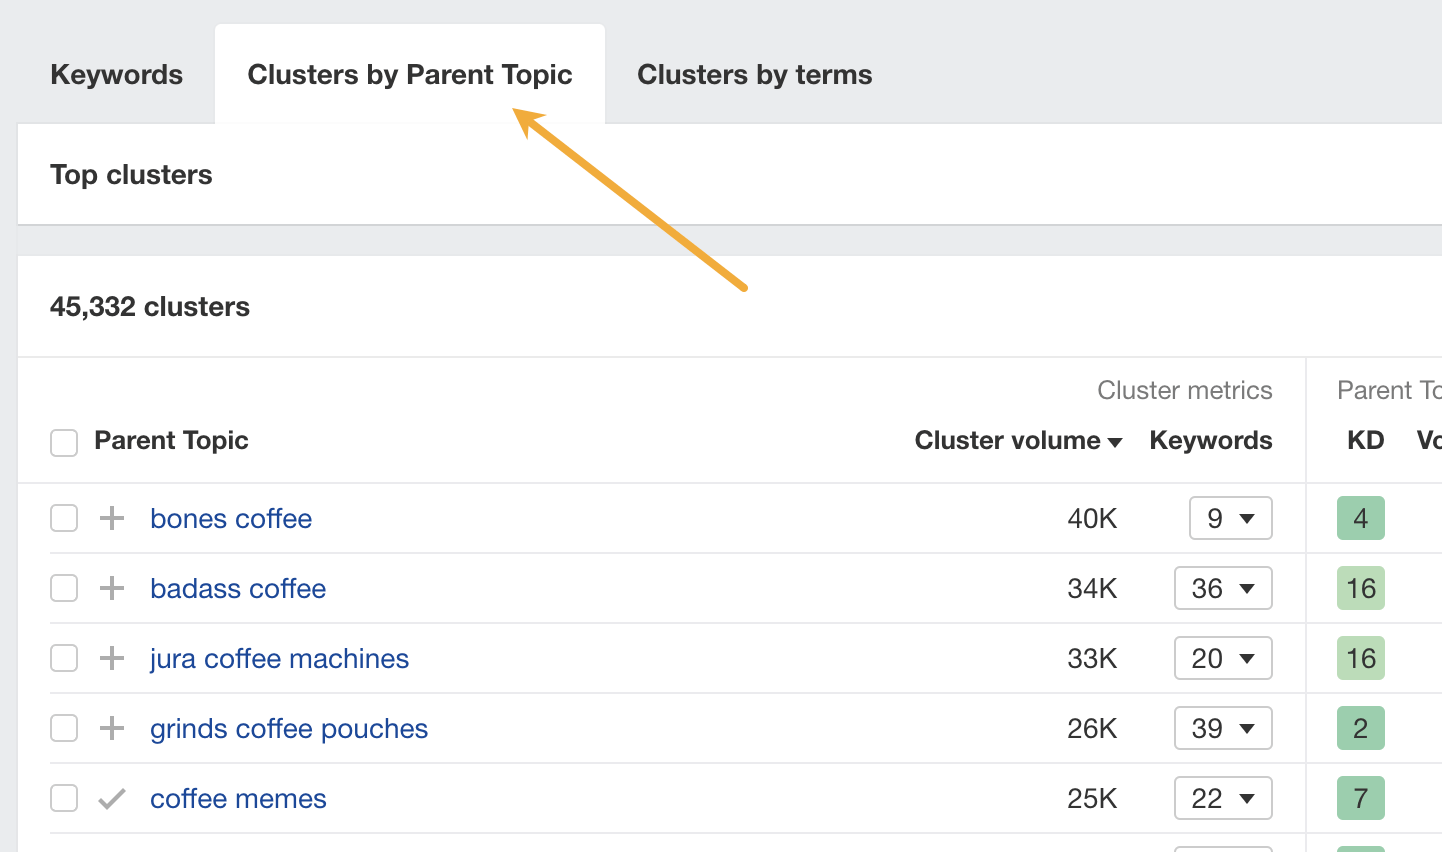Expand grinds coffee pouches via the plus icon
The width and height of the screenshot is (1442, 852).
[111, 728]
